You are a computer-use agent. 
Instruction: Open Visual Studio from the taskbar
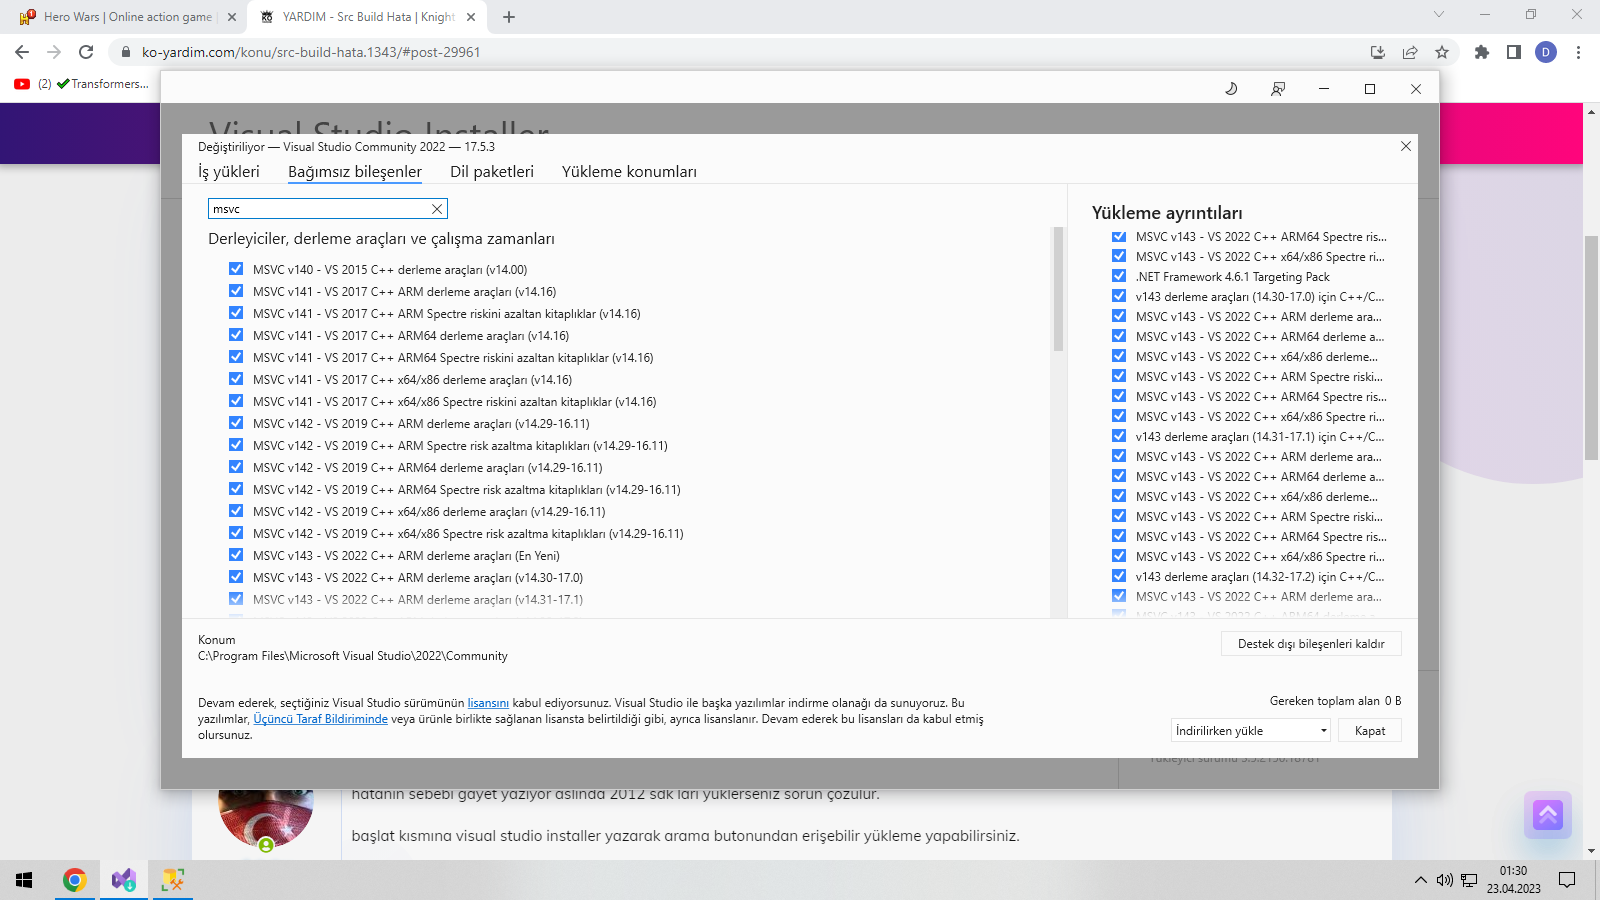123,880
